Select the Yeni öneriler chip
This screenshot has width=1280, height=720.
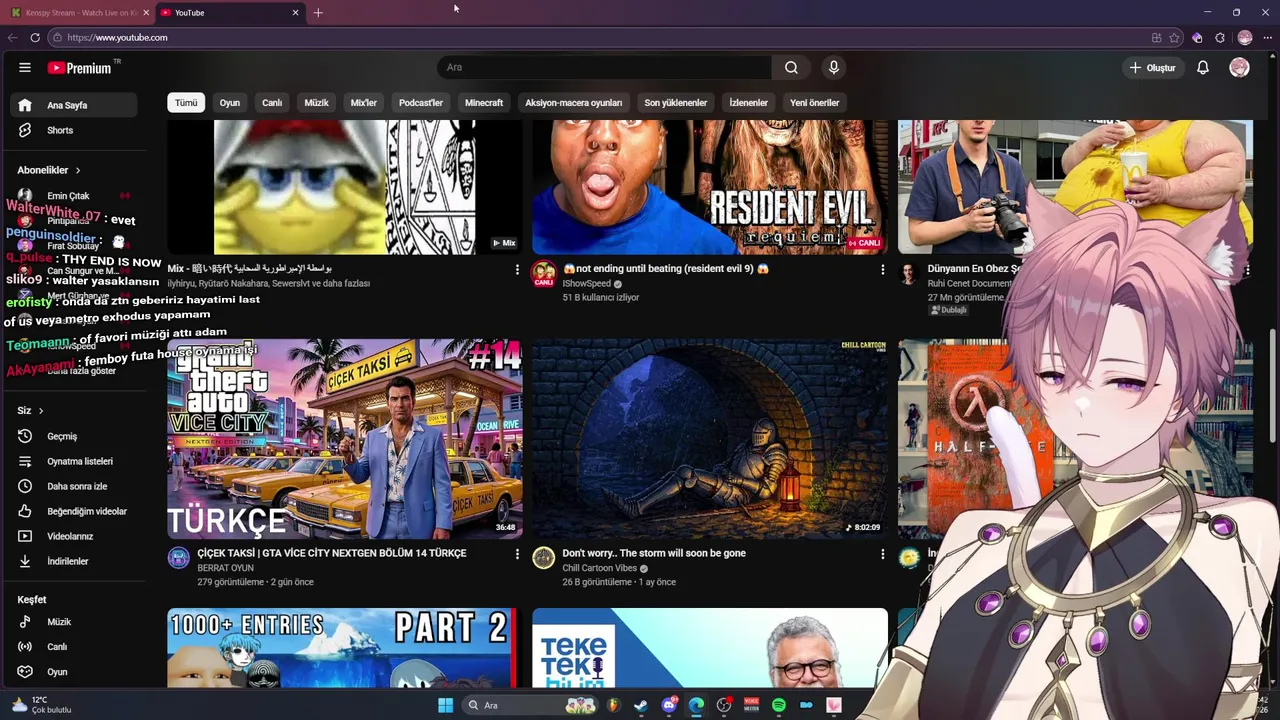(x=814, y=102)
